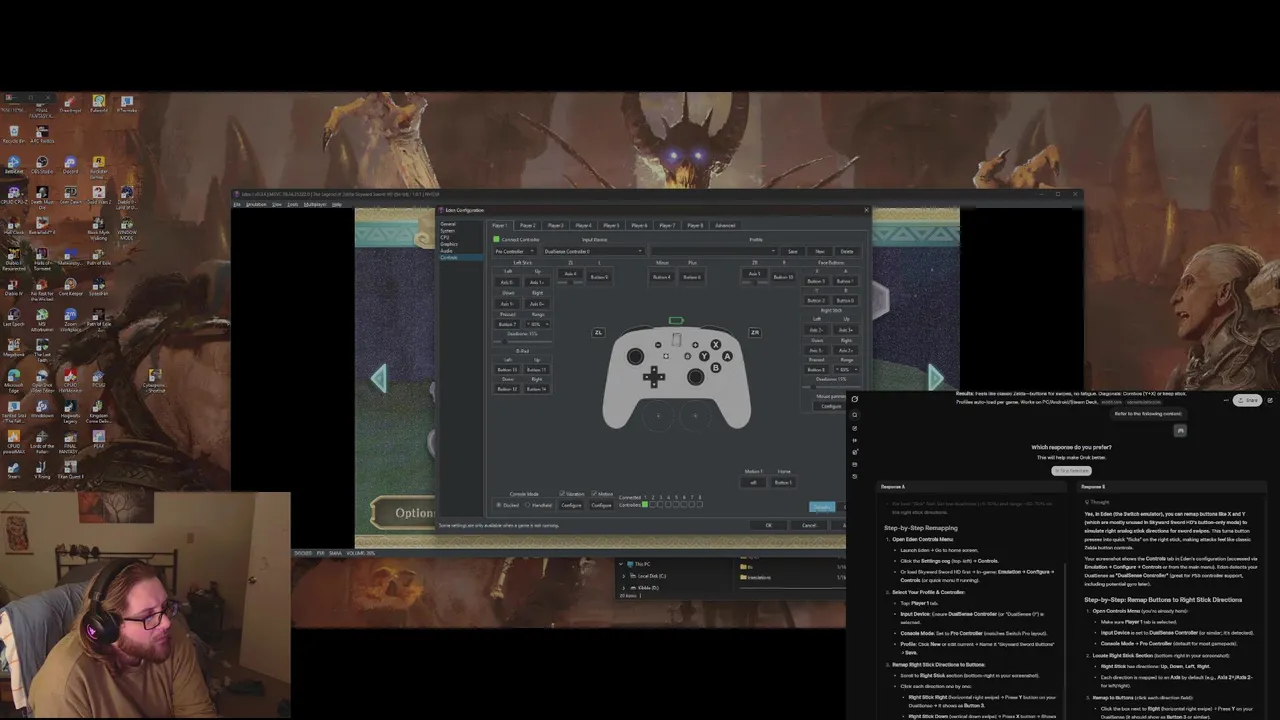Select General in the configuration sidebar

448,224
